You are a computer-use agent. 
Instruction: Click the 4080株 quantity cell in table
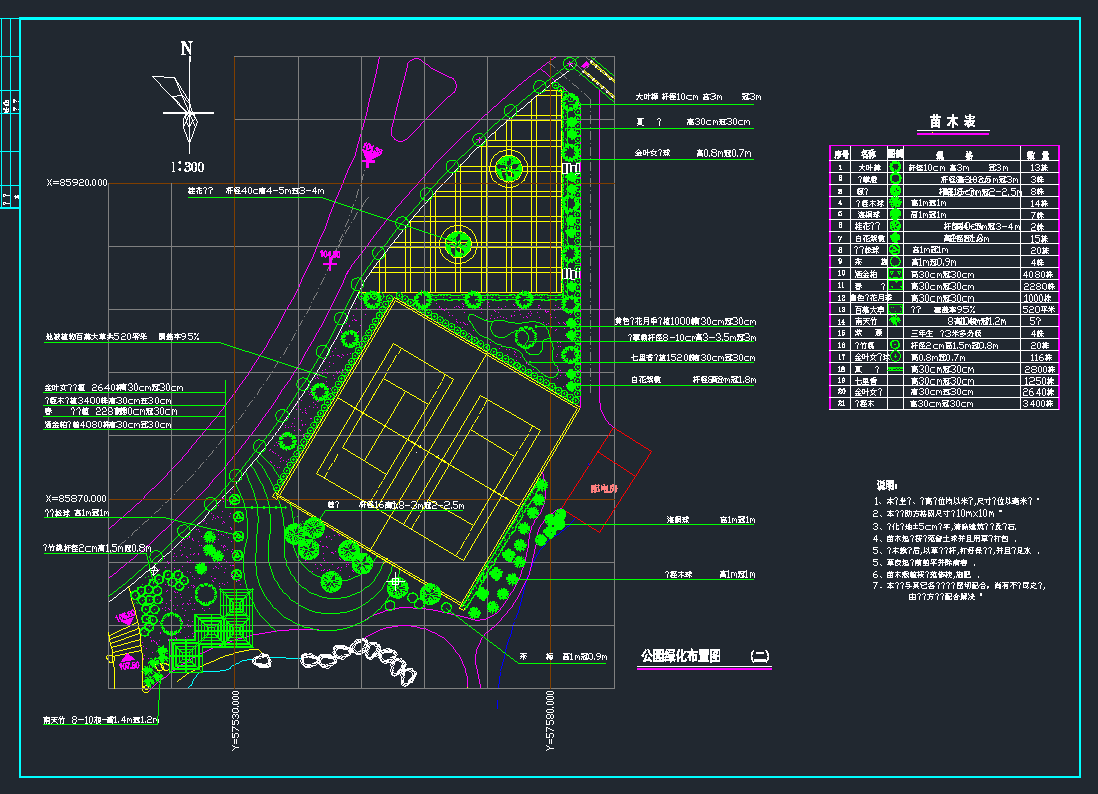1039,274
